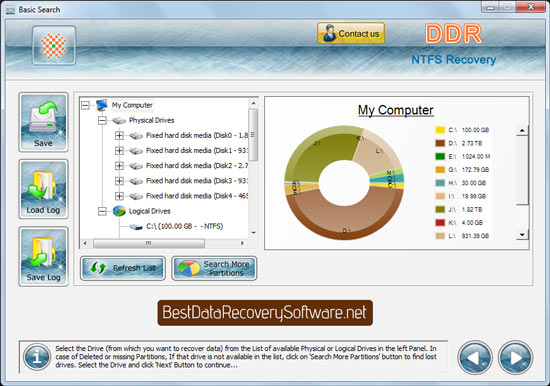This screenshot has height=386, width=550.
Task: Click the Search More Partitions button
Action: (214, 268)
